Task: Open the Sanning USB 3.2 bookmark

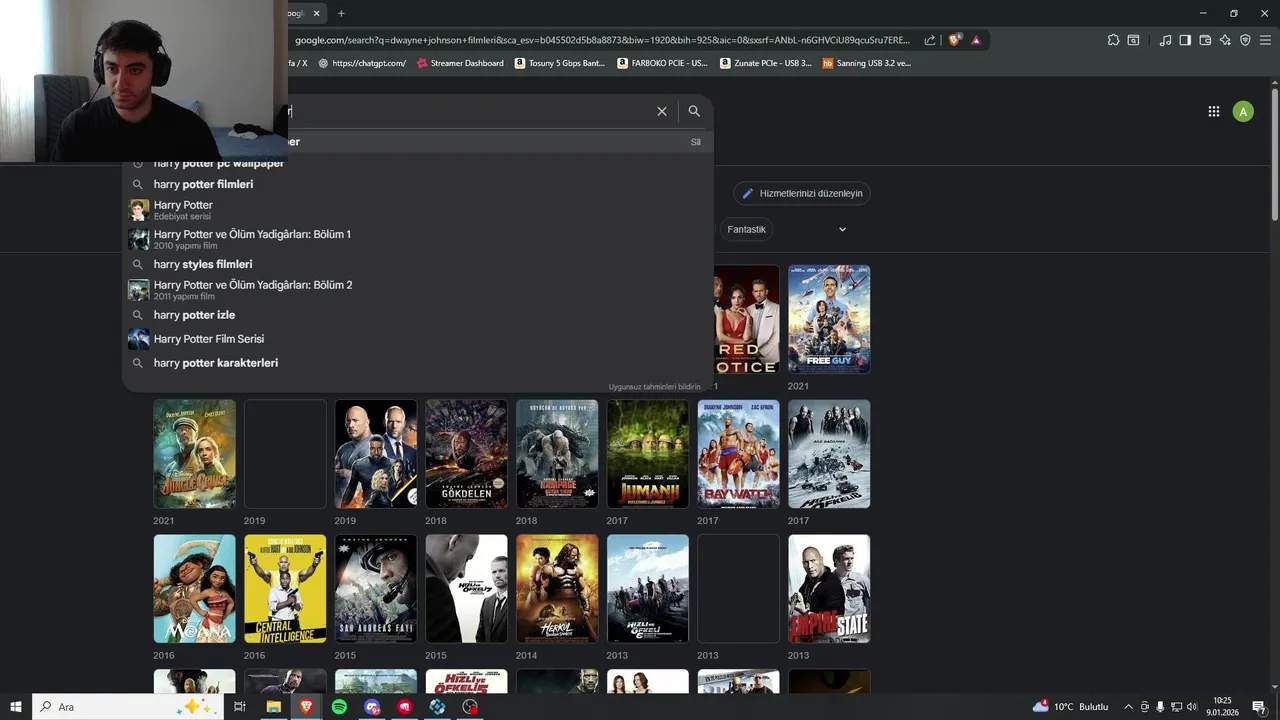Action: point(867,63)
